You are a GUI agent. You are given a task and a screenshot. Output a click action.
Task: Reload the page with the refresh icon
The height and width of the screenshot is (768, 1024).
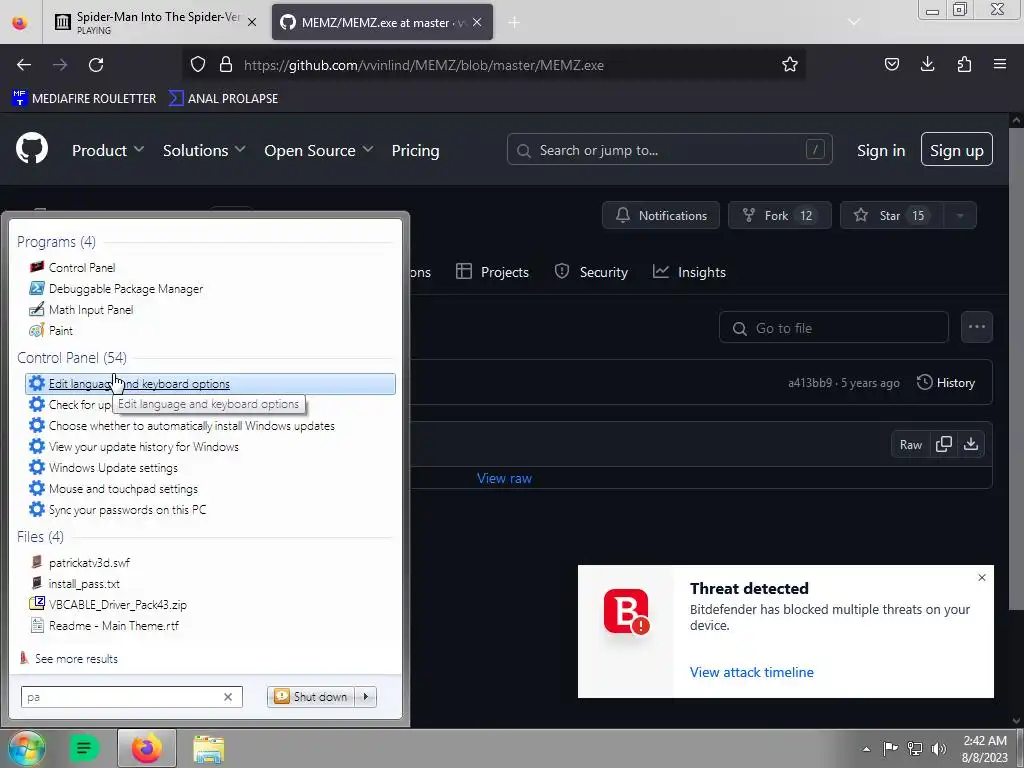click(96, 65)
